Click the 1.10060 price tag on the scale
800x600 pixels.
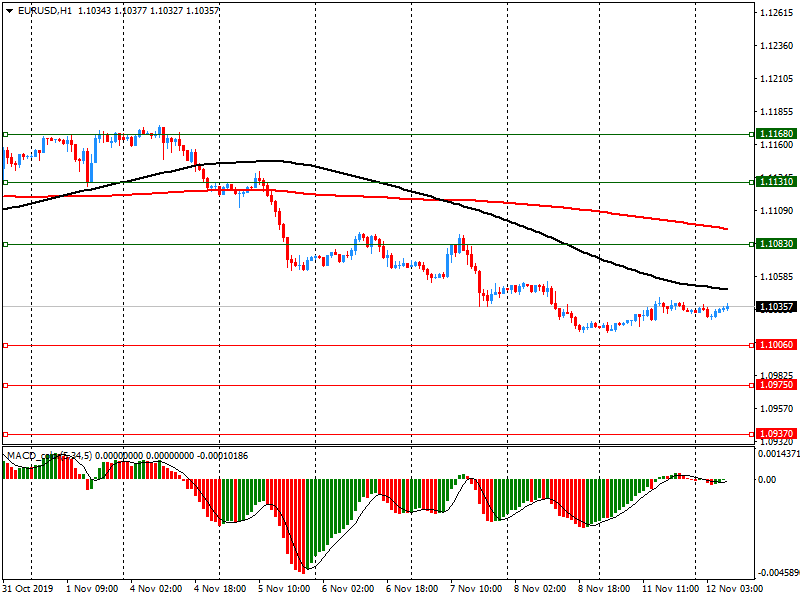click(x=776, y=345)
